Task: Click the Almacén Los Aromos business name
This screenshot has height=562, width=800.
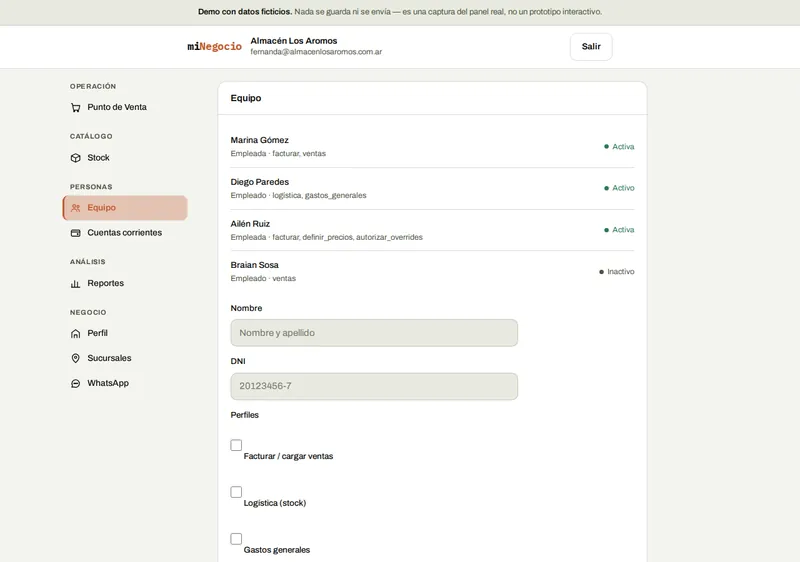Action: tap(294, 41)
